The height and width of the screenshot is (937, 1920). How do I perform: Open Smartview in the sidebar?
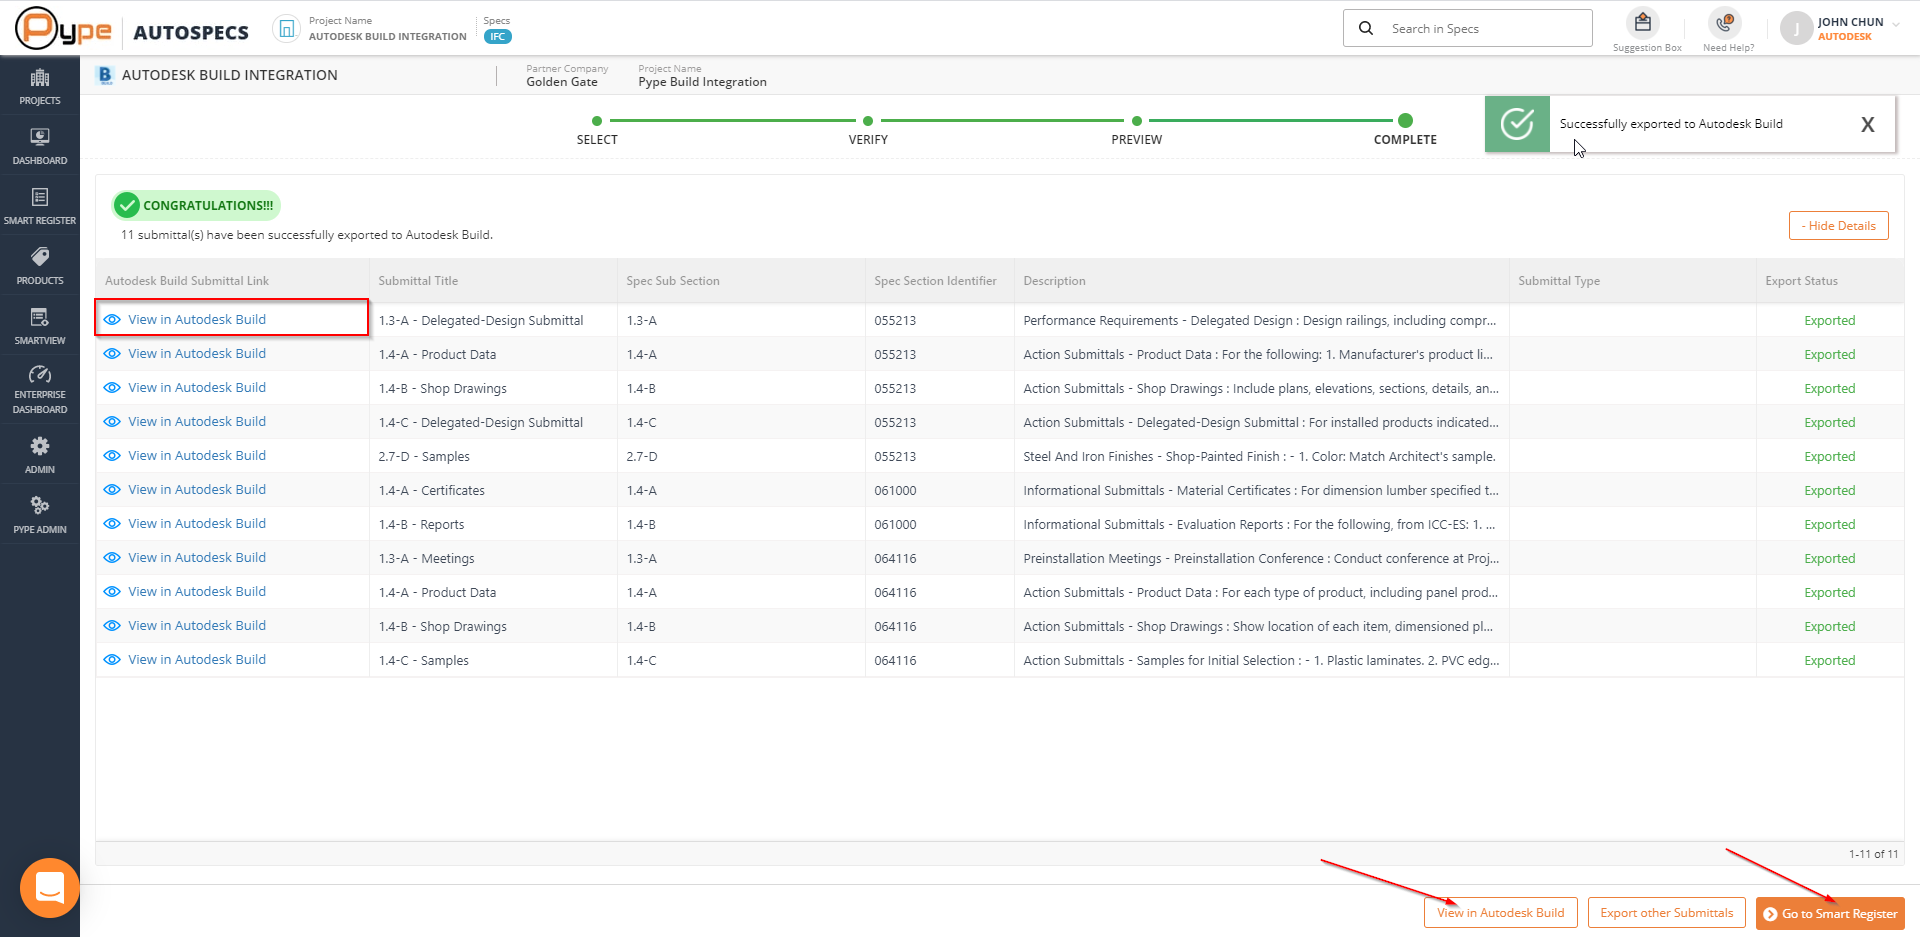(40, 326)
